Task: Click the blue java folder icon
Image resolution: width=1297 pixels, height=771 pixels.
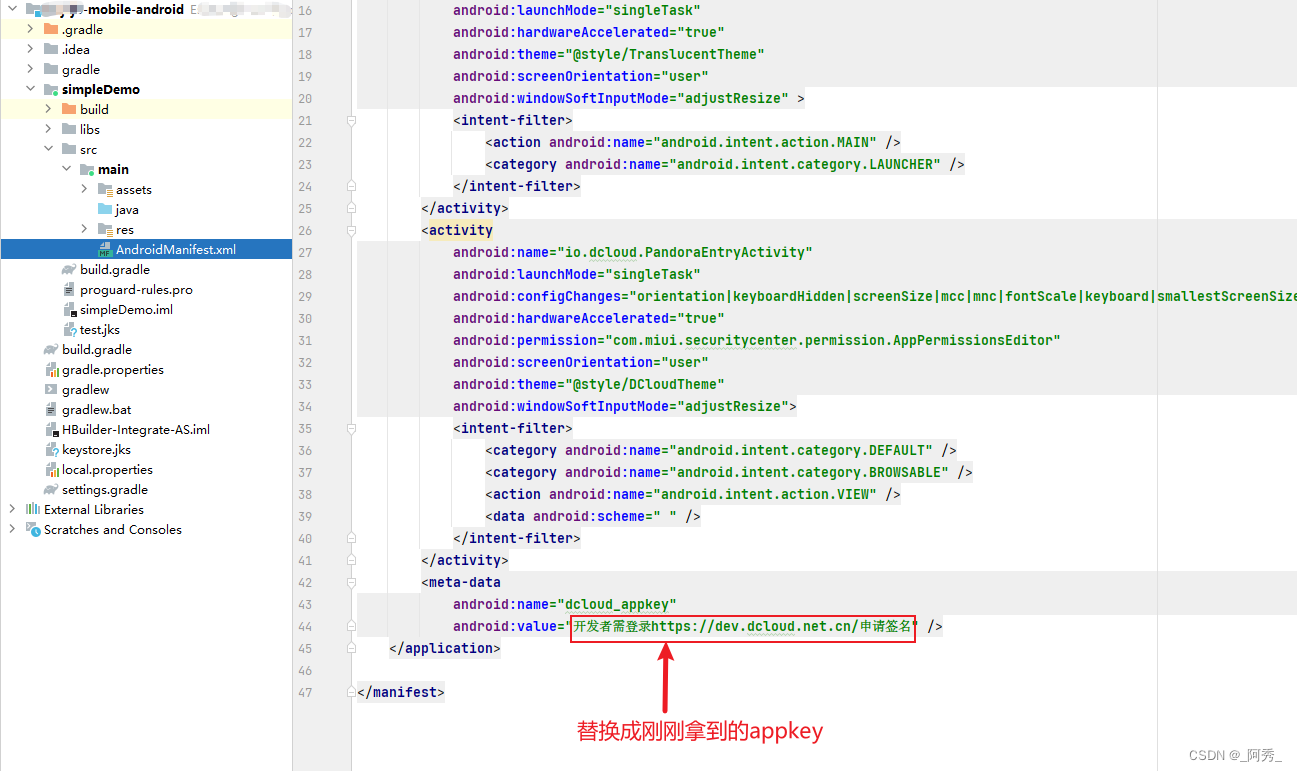Action: pyautogui.click(x=105, y=209)
